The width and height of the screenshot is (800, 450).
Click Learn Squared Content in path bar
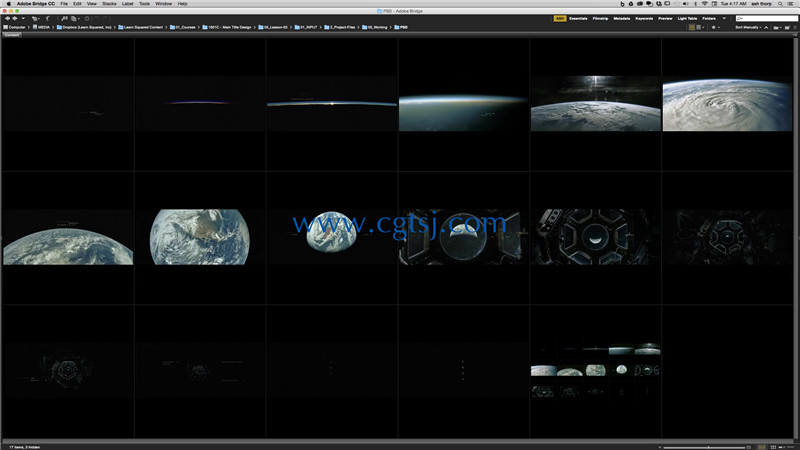point(141,27)
